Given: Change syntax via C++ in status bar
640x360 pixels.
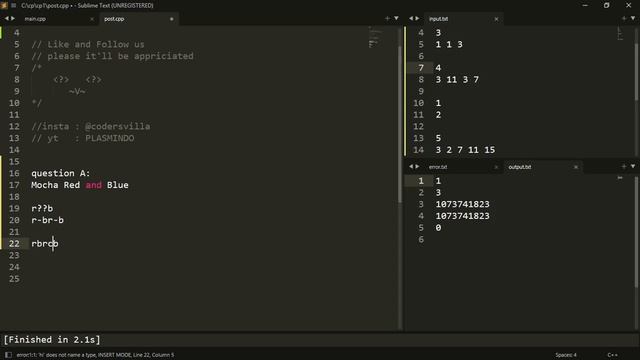Looking at the screenshot, I should point(612,355).
